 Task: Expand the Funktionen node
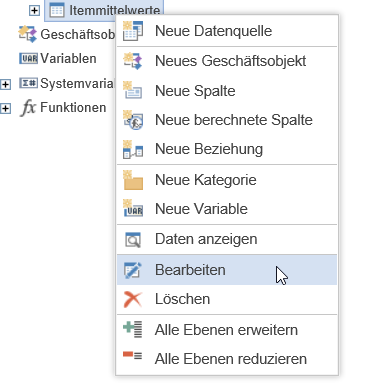[5, 108]
